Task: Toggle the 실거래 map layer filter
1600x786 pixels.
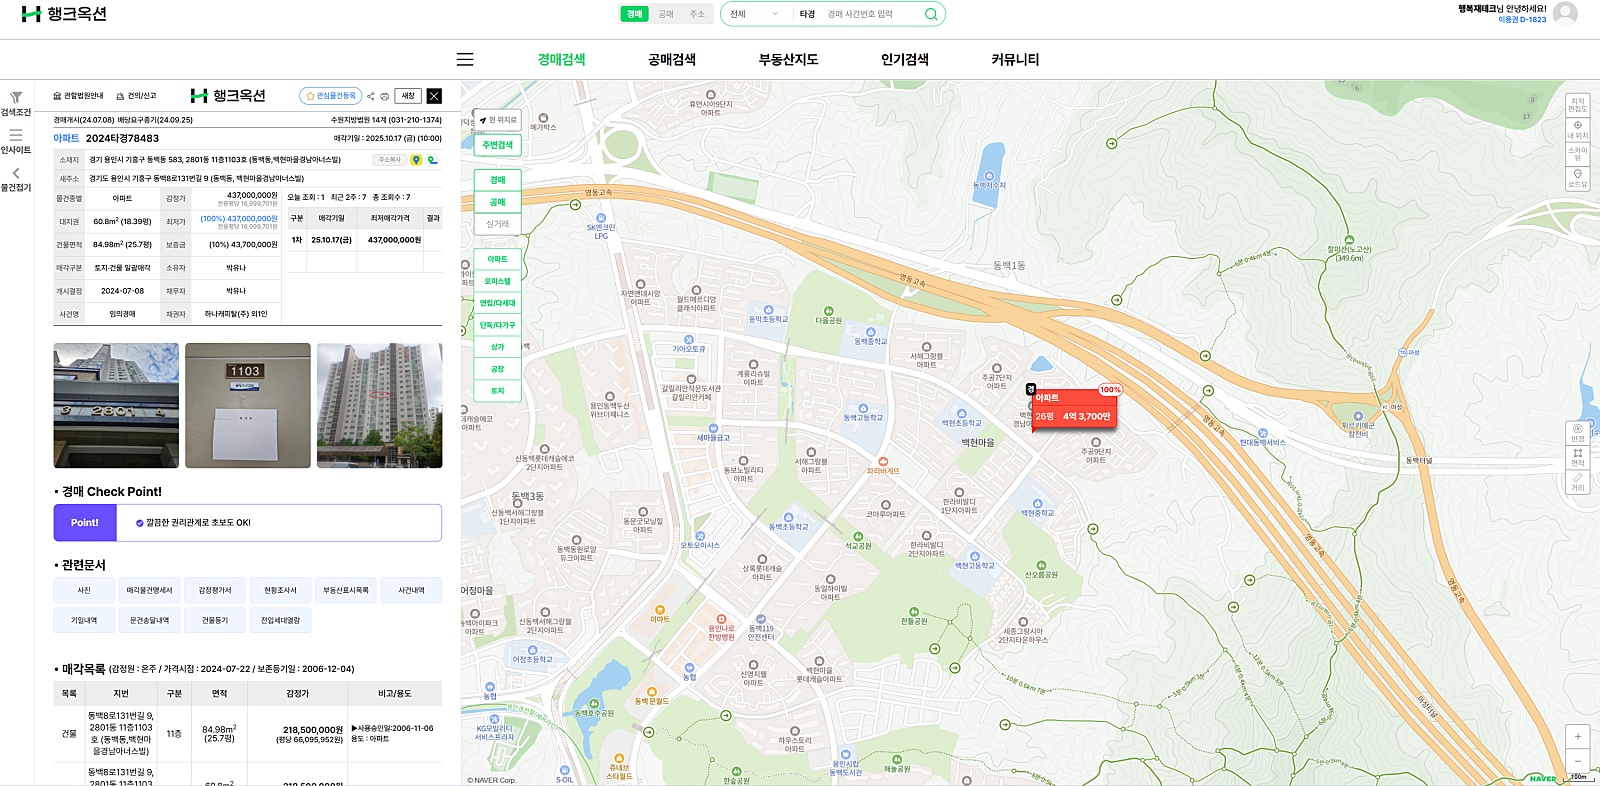Action: 498,224
